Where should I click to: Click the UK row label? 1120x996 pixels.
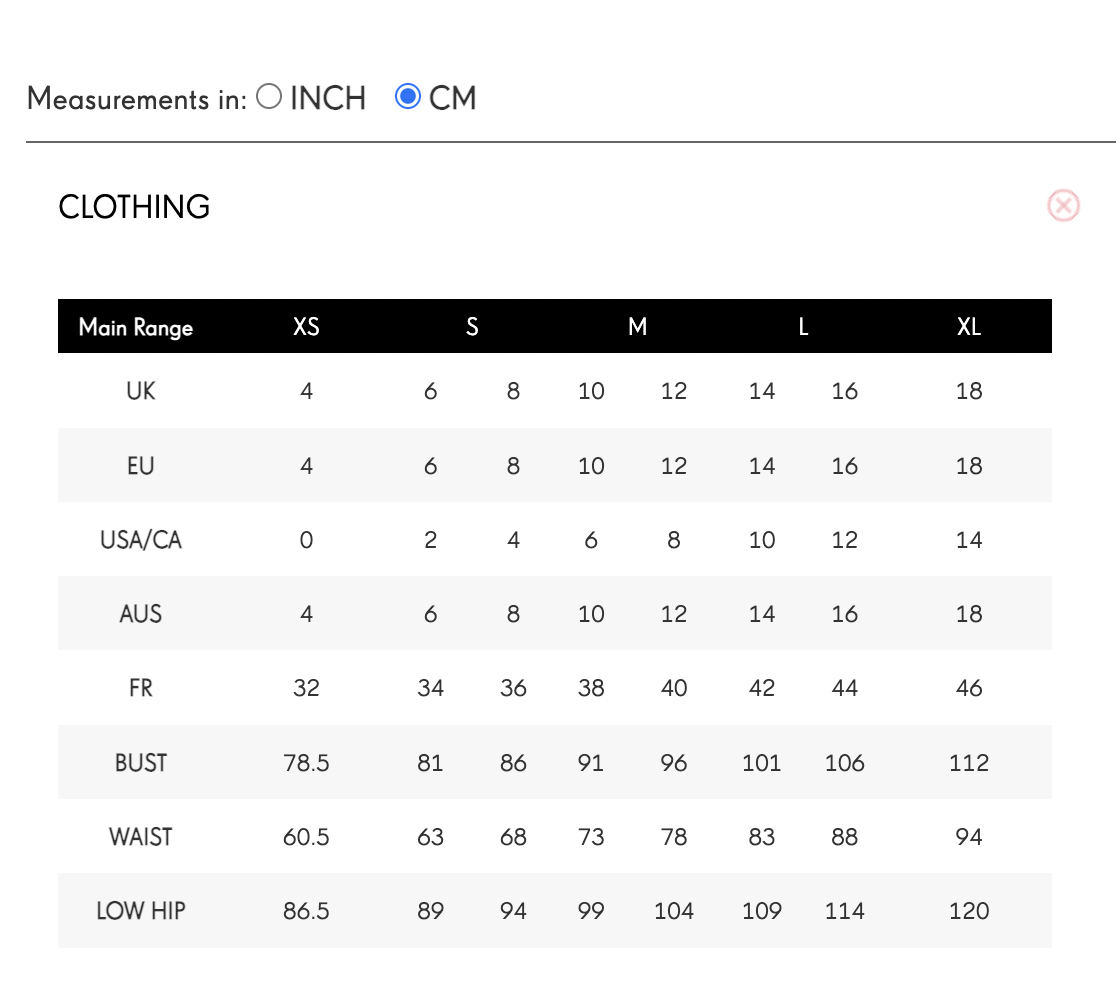141,391
